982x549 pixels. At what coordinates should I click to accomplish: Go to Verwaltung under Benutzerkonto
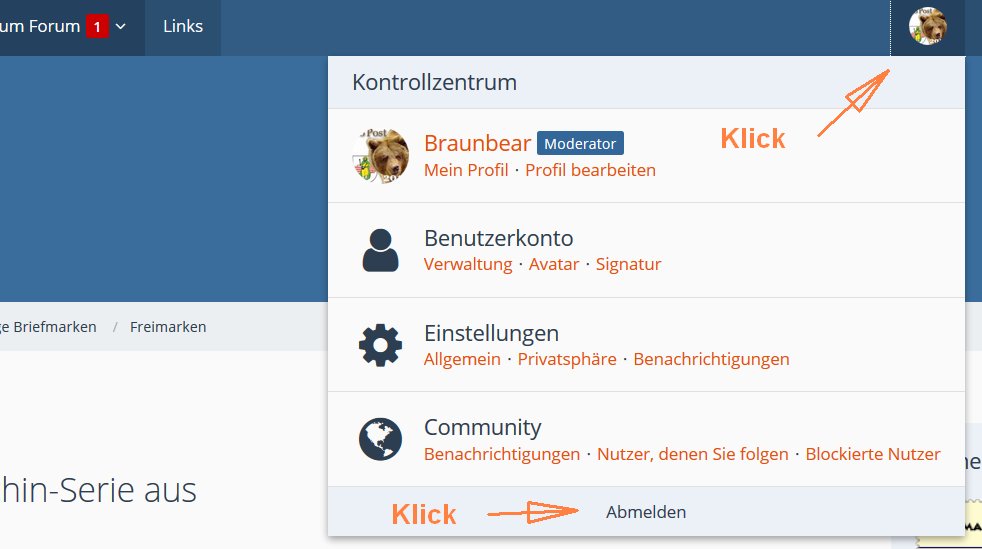click(468, 264)
